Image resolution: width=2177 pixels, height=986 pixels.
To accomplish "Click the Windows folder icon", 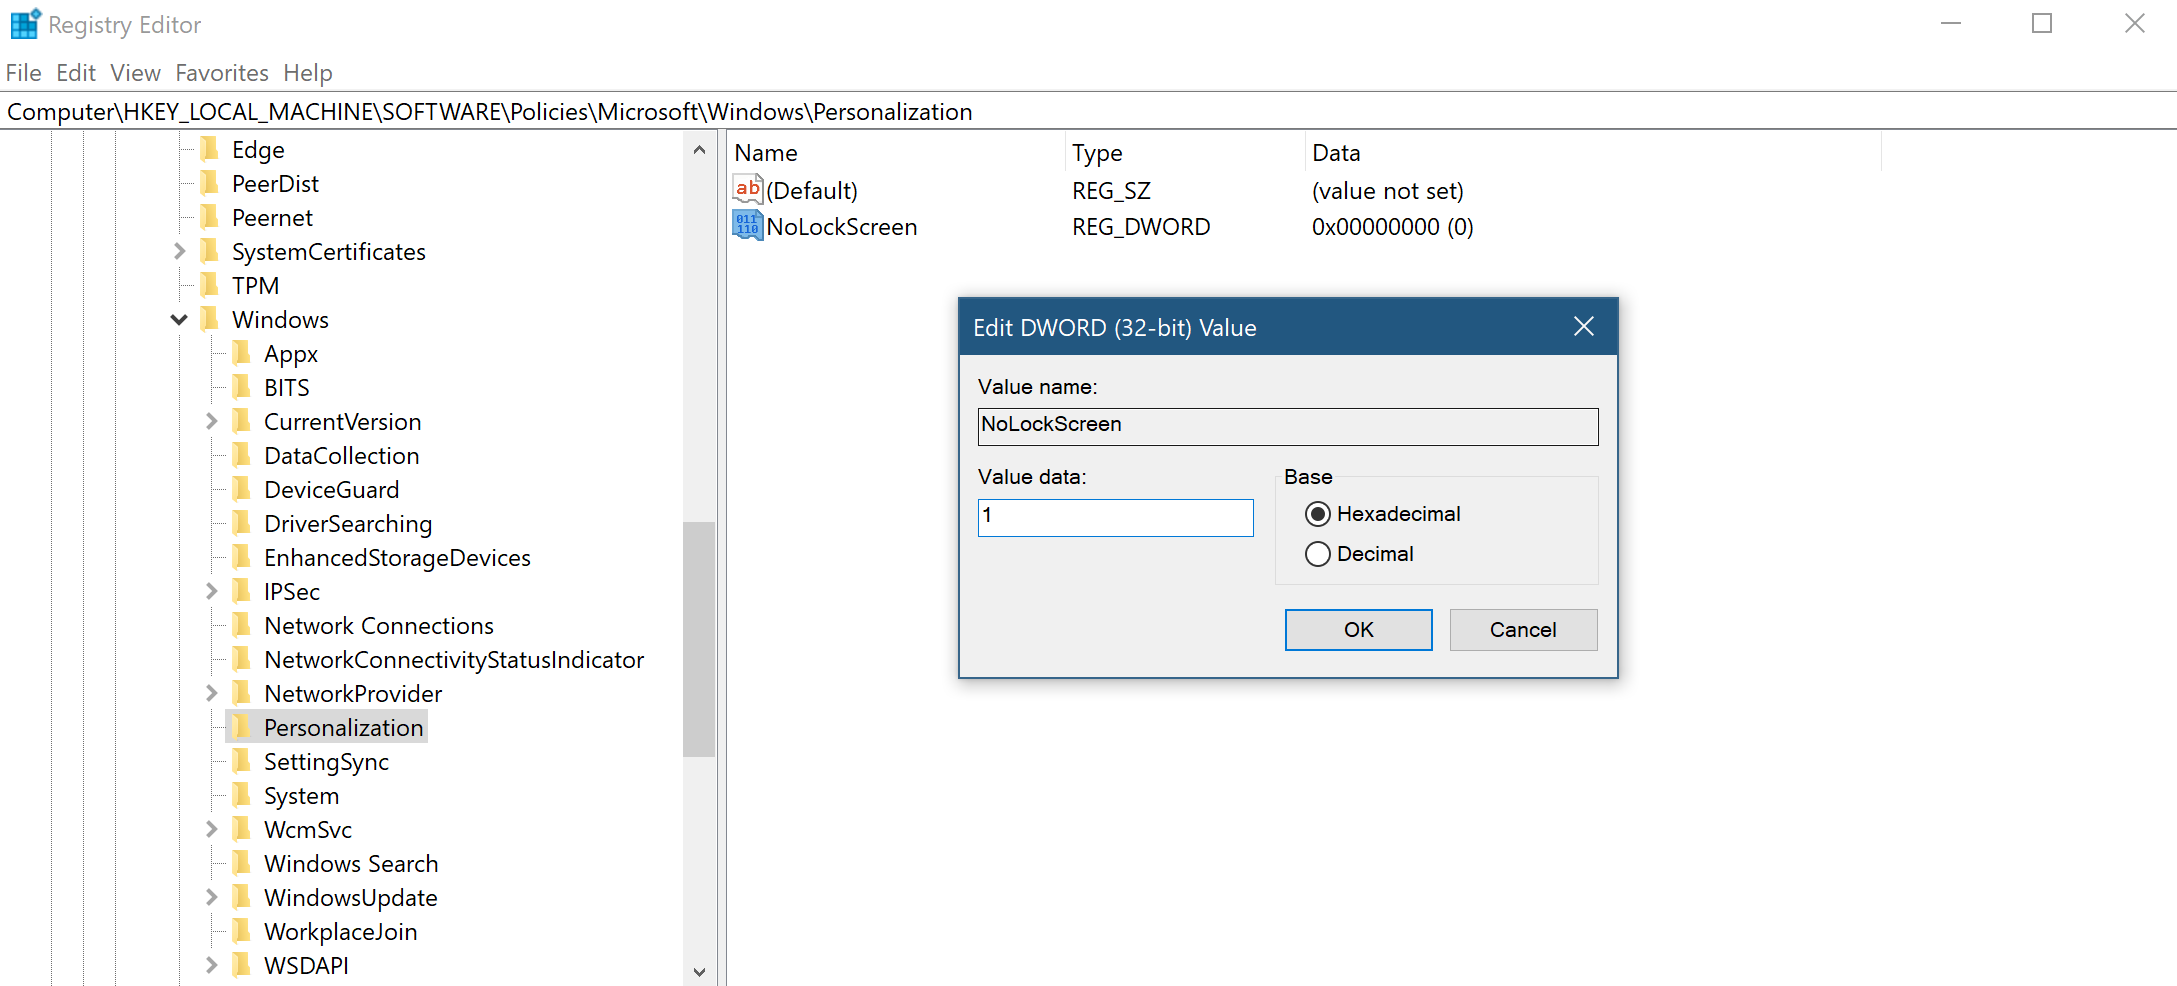I will click(x=210, y=320).
